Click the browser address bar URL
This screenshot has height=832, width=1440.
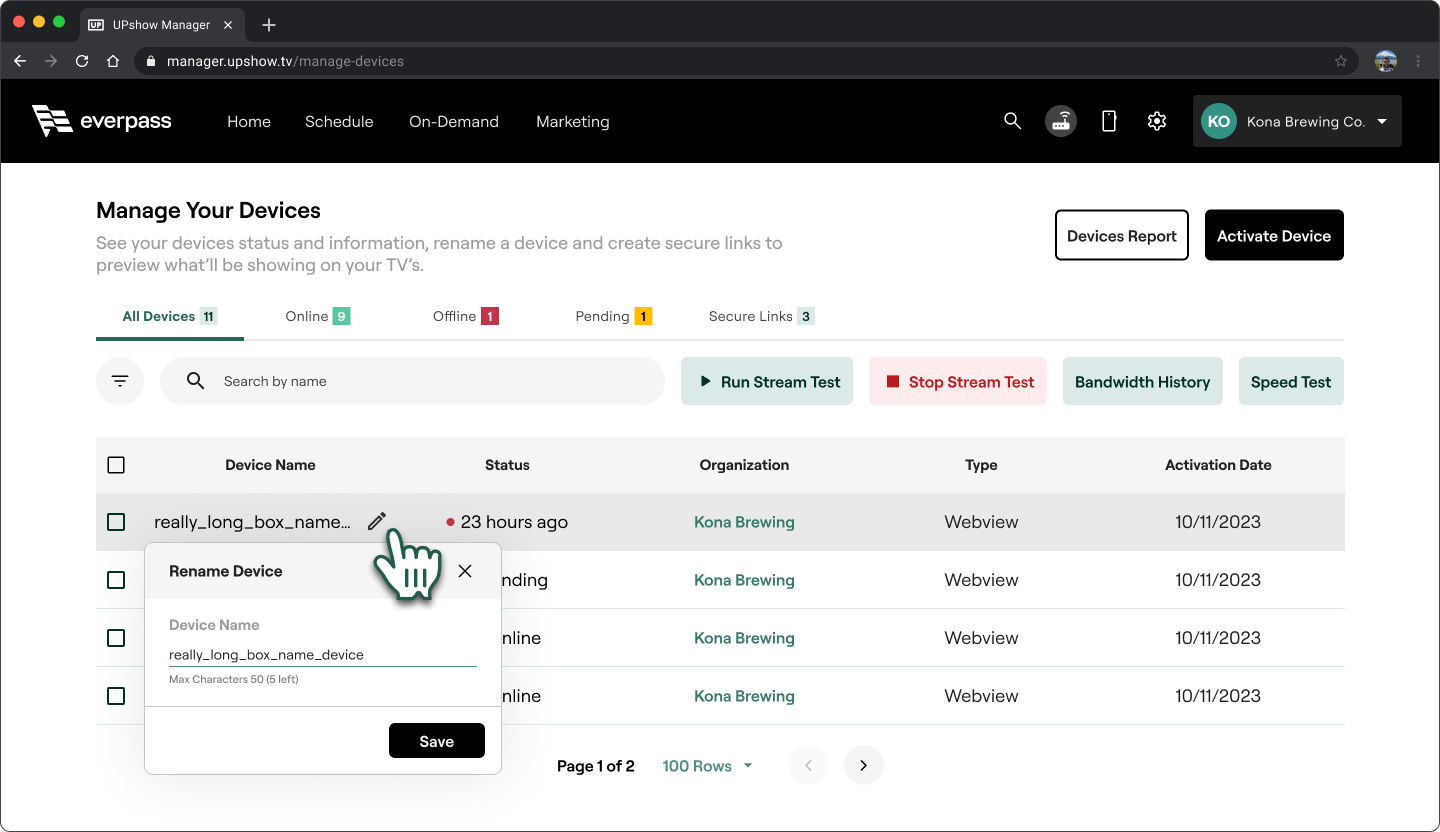point(285,61)
